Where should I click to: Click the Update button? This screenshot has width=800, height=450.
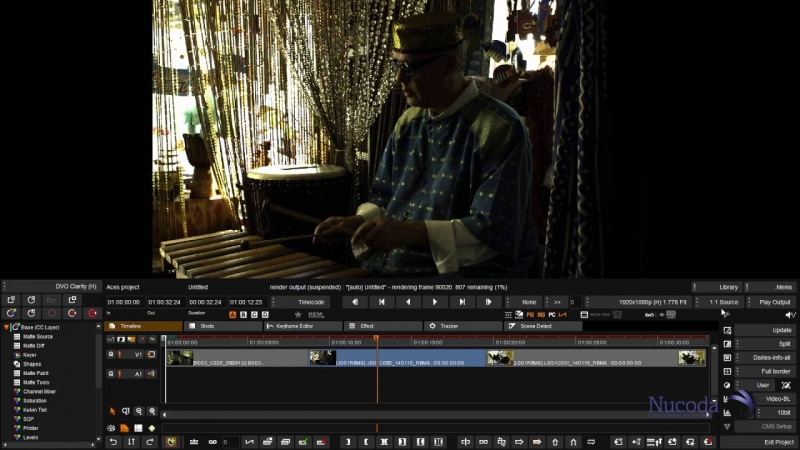click(x=767, y=330)
